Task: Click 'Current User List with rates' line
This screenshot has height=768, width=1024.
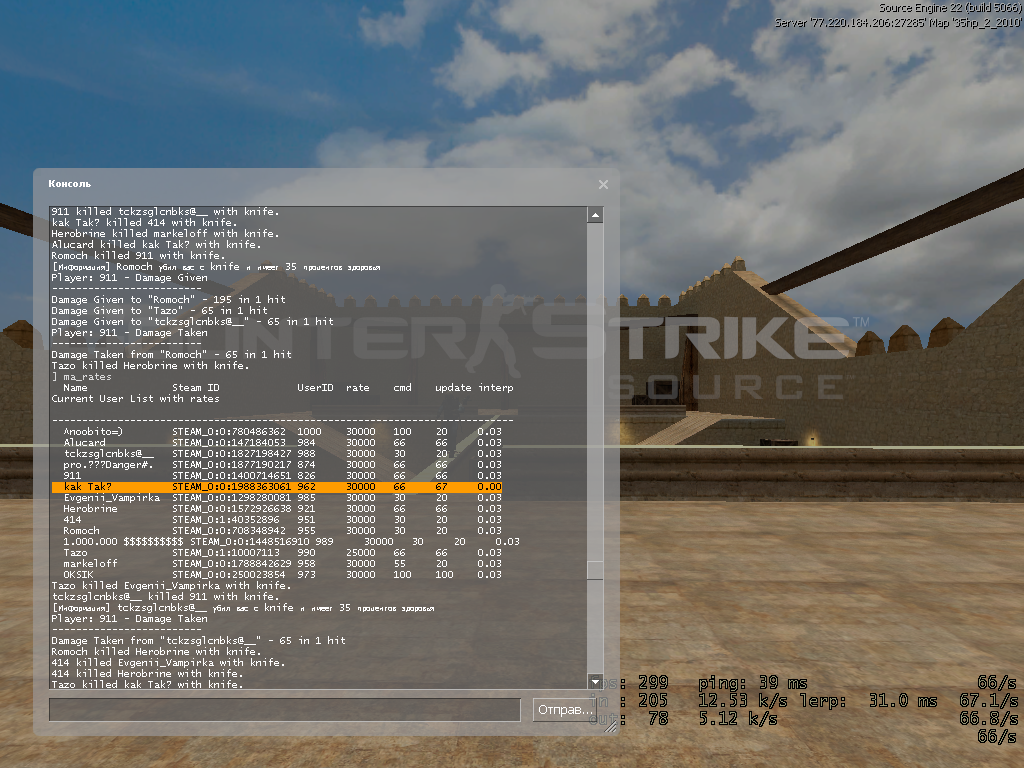Action: coord(135,399)
